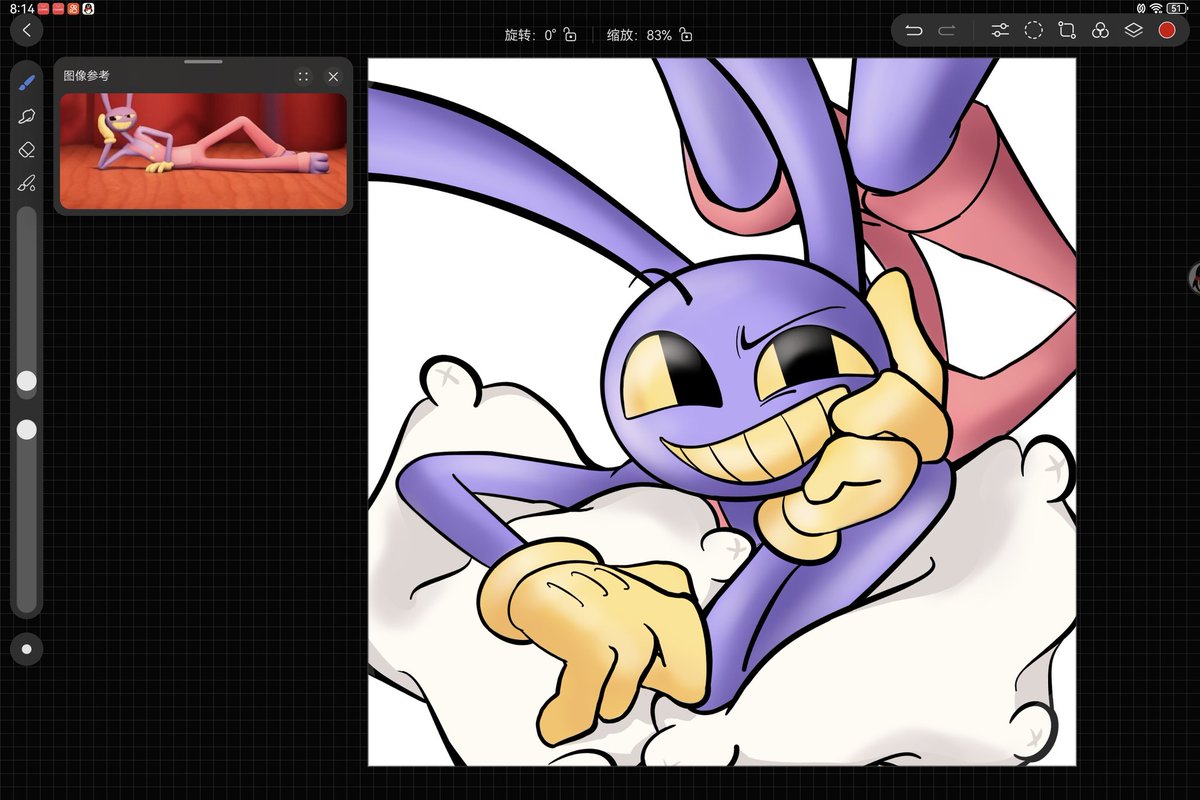Toggle the rotation lock icon
The width and height of the screenshot is (1200, 800).
point(570,35)
